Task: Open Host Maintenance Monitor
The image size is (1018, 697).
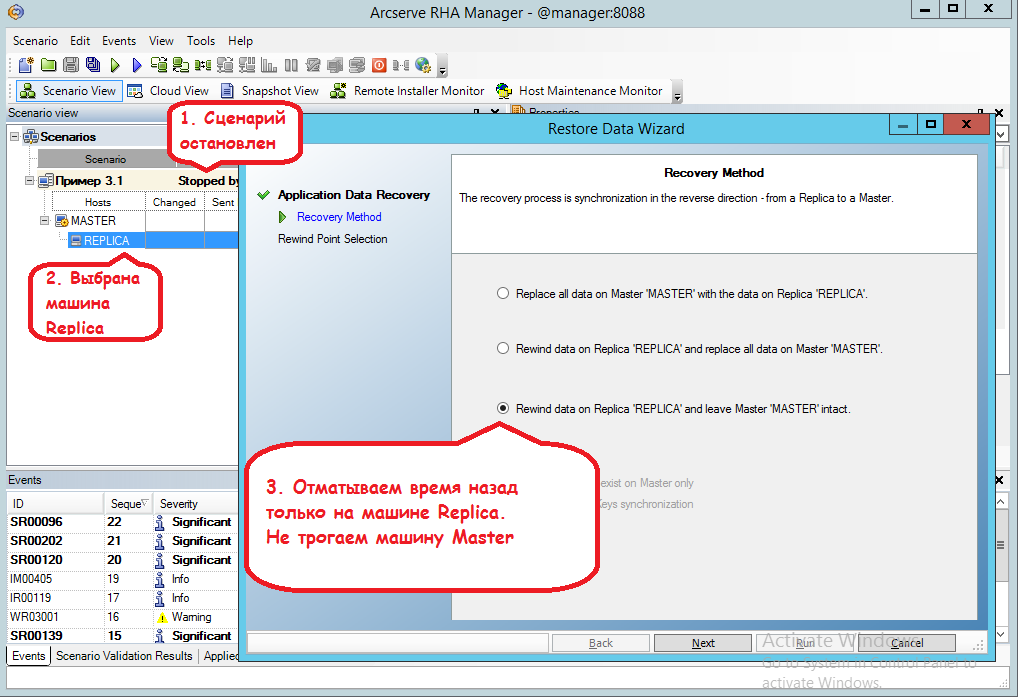Action: coord(579,91)
